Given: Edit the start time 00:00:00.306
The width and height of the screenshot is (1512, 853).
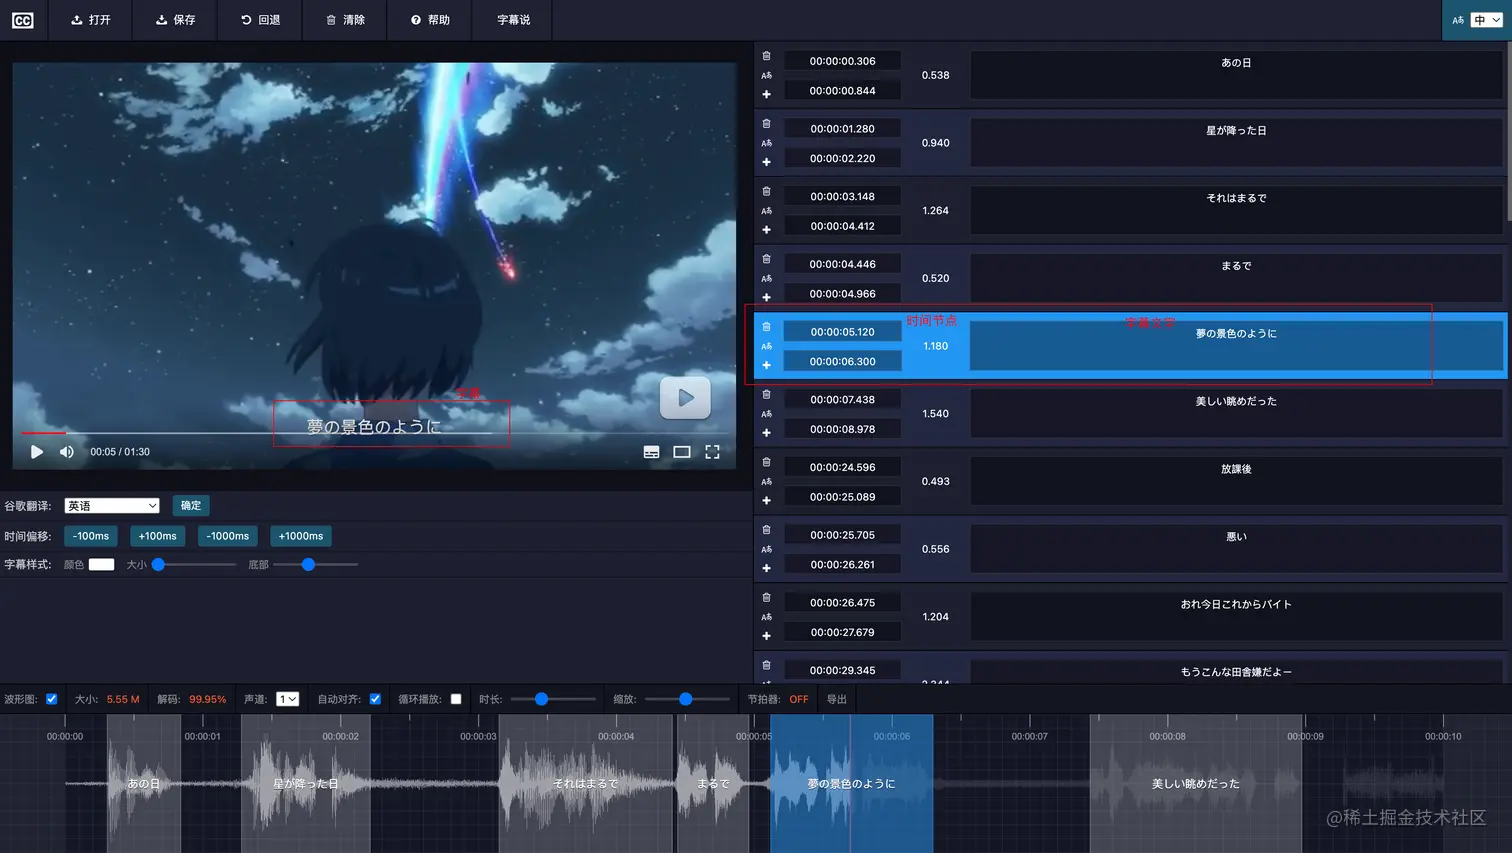Looking at the screenshot, I should [x=842, y=61].
